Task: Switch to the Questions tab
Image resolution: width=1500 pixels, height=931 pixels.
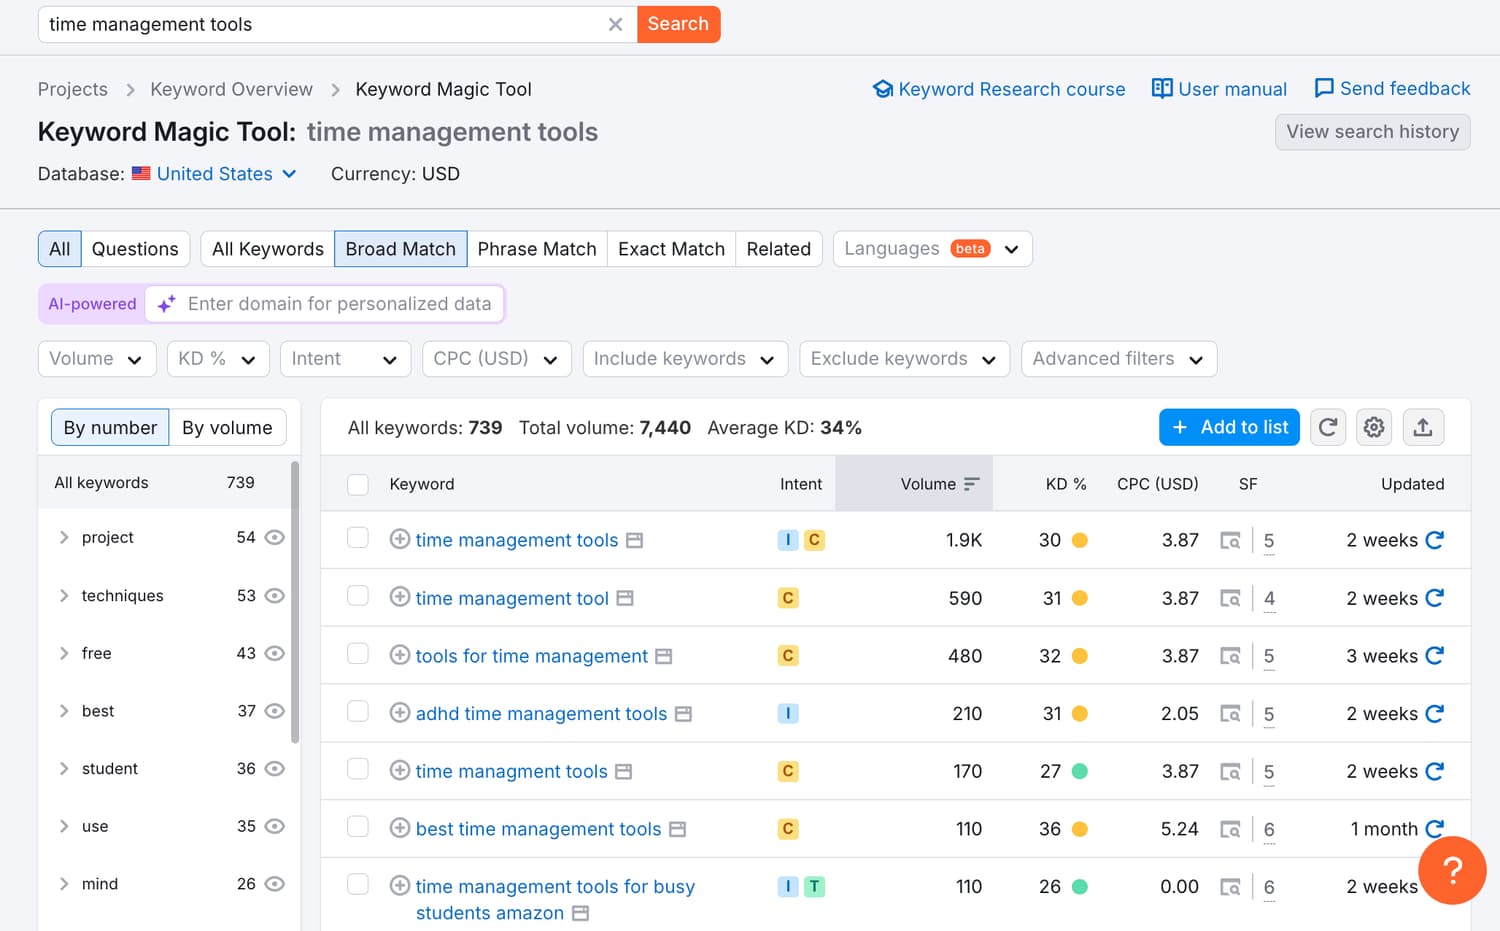Action: click(x=135, y=249)
